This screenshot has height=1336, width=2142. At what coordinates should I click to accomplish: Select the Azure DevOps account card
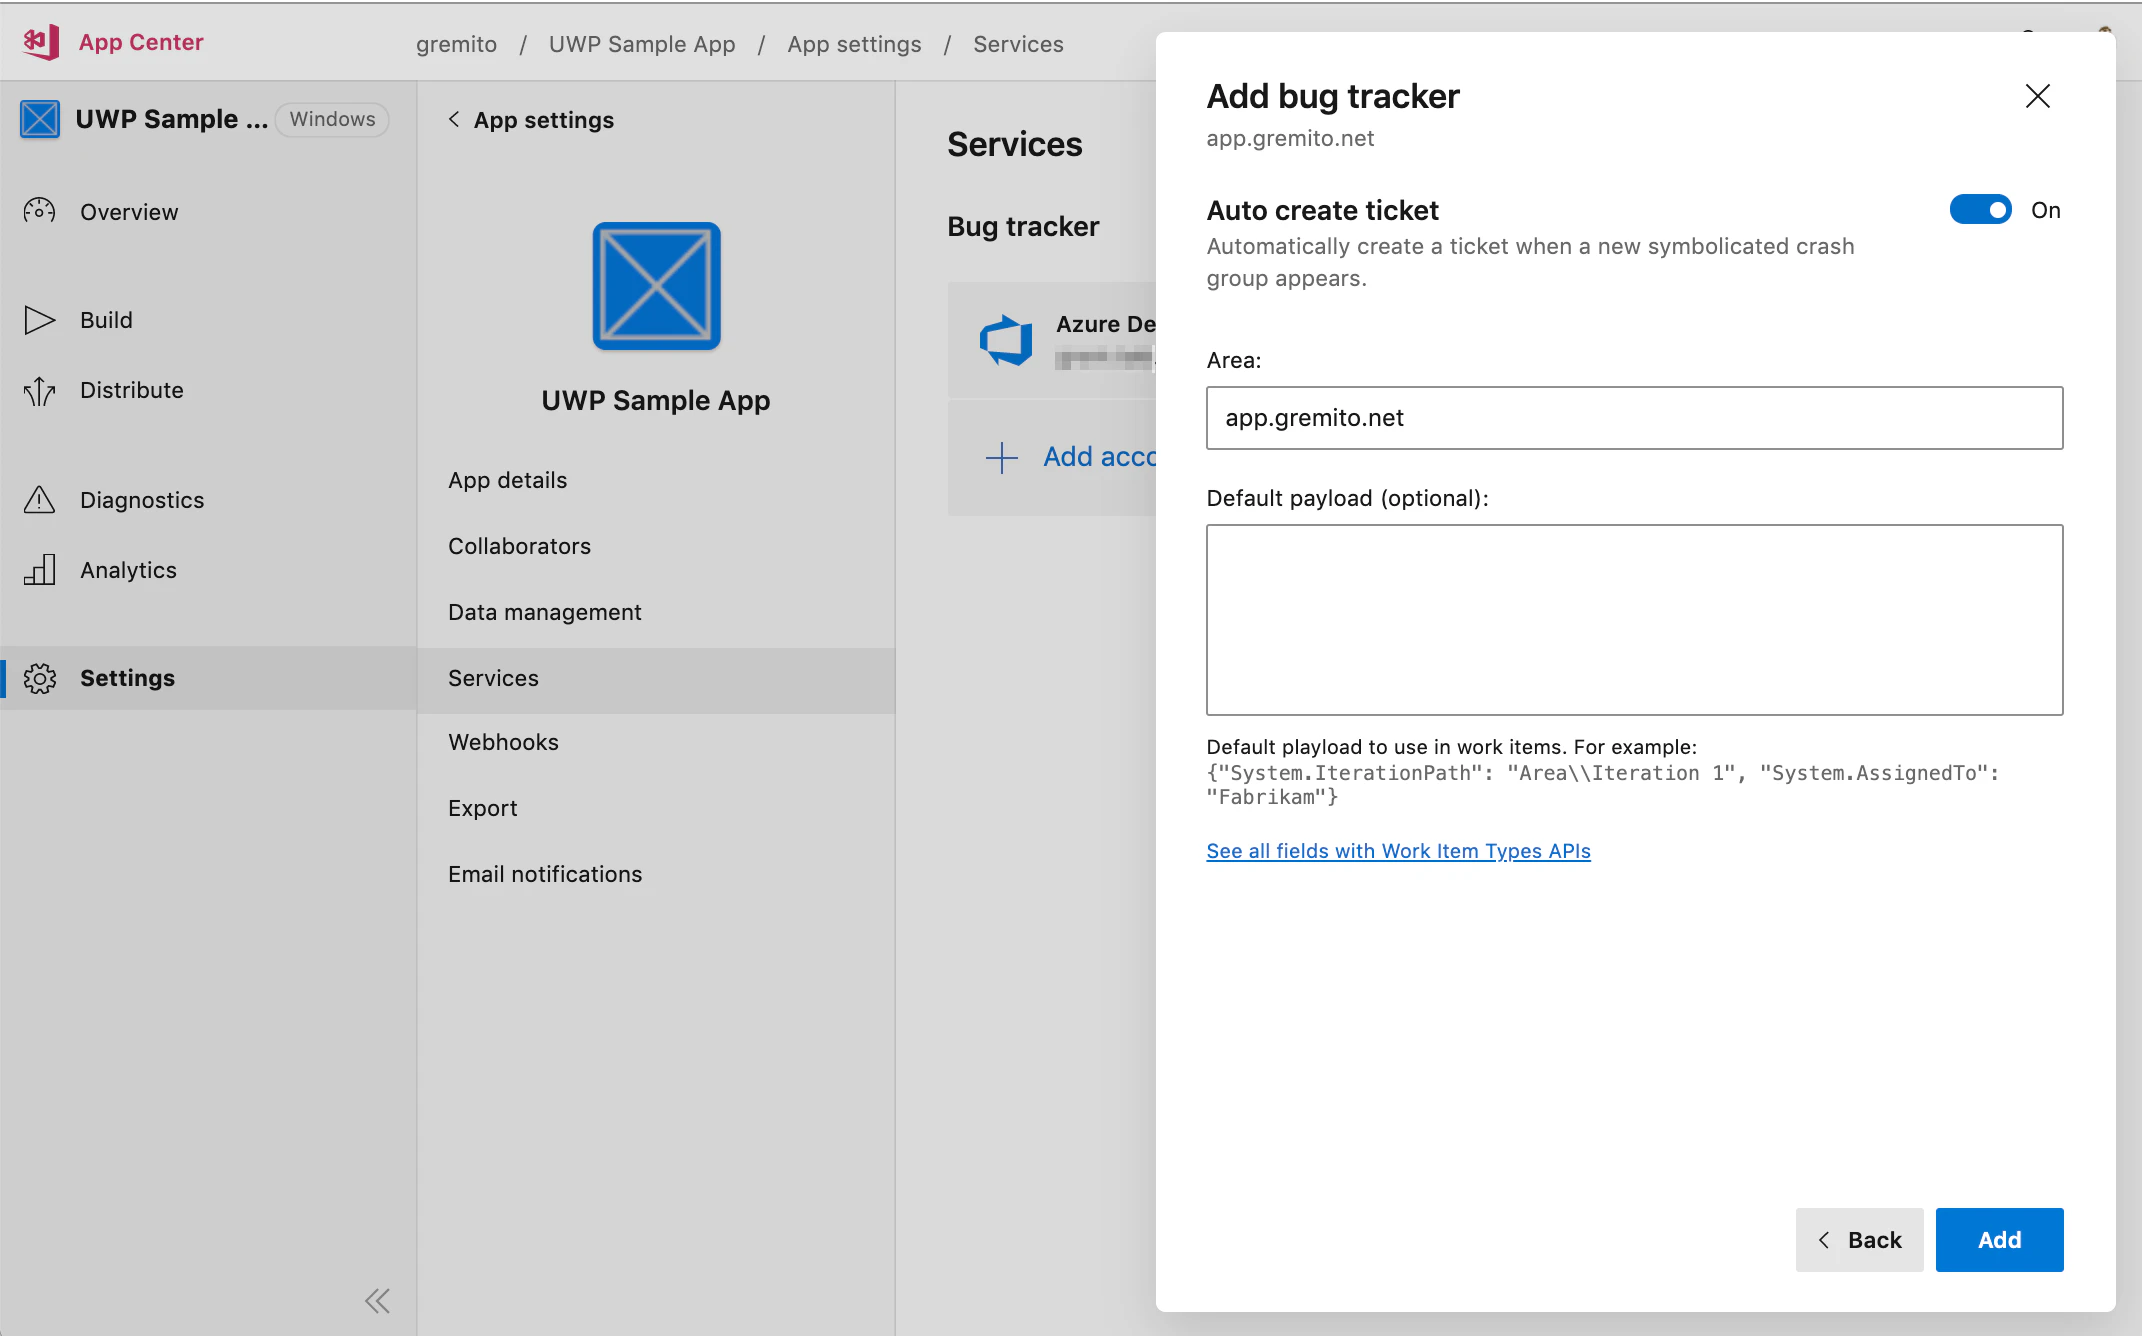click(x=1052, y=340)
